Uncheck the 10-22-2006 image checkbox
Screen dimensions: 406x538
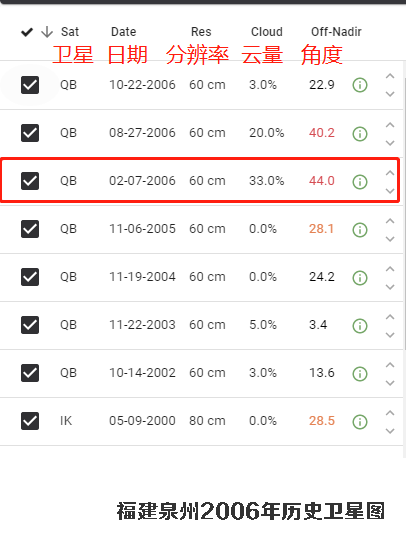pyautogui.click(x=30, y=85)
